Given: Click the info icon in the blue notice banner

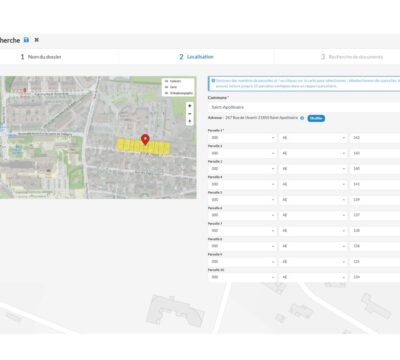Looking at the screenshot, I should pos(213,81).
